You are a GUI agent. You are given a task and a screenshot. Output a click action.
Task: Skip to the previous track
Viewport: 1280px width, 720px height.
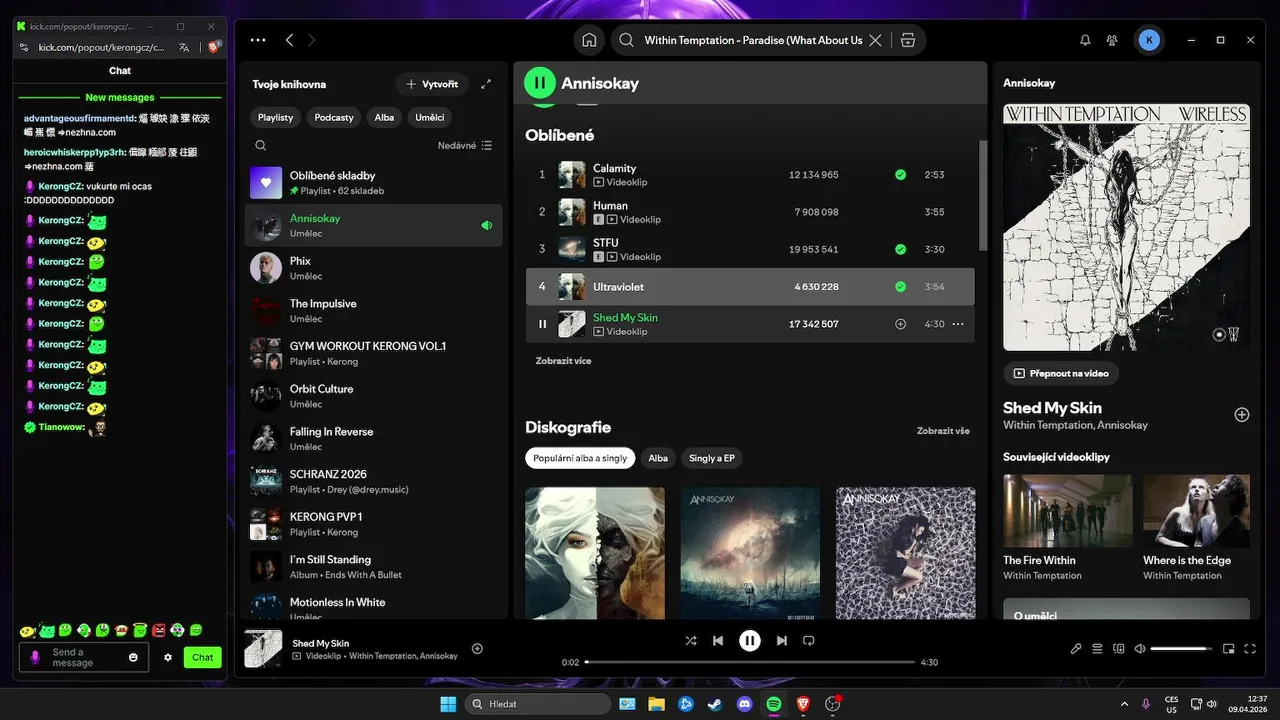(718, 641)
